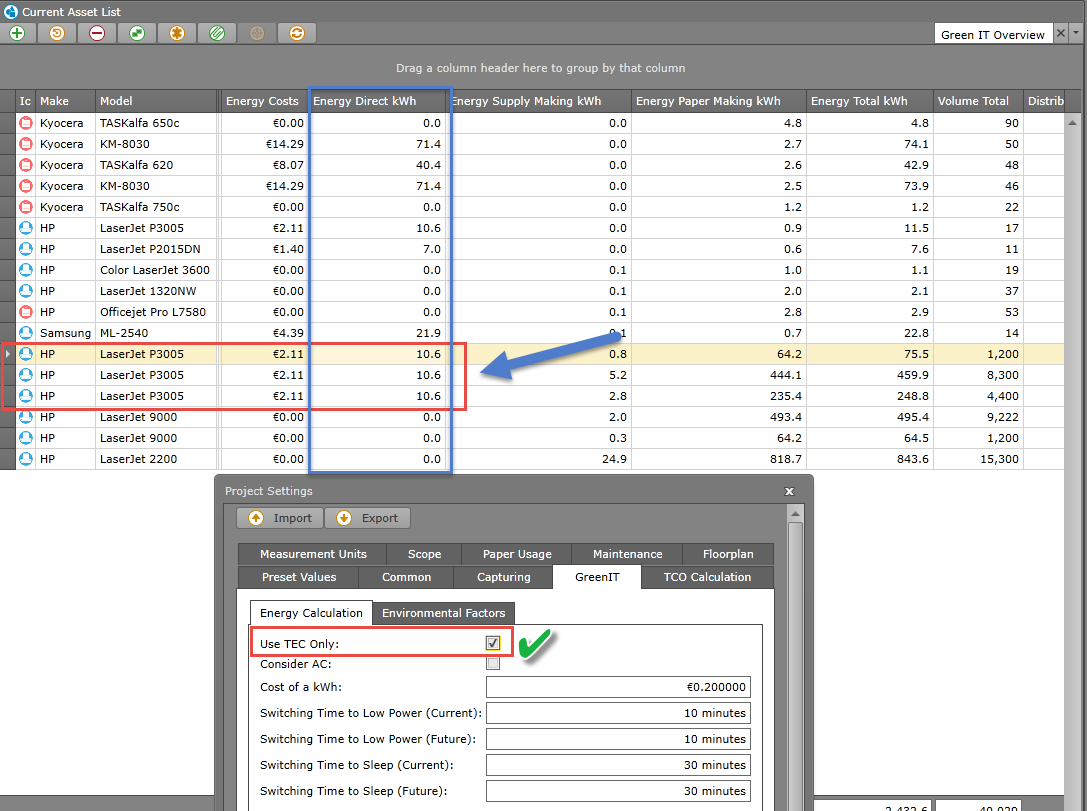Edit Switching Time to Sleep (Current) field
The height and width of the screenshot is (811, 1087).
[x=618, y=765]
